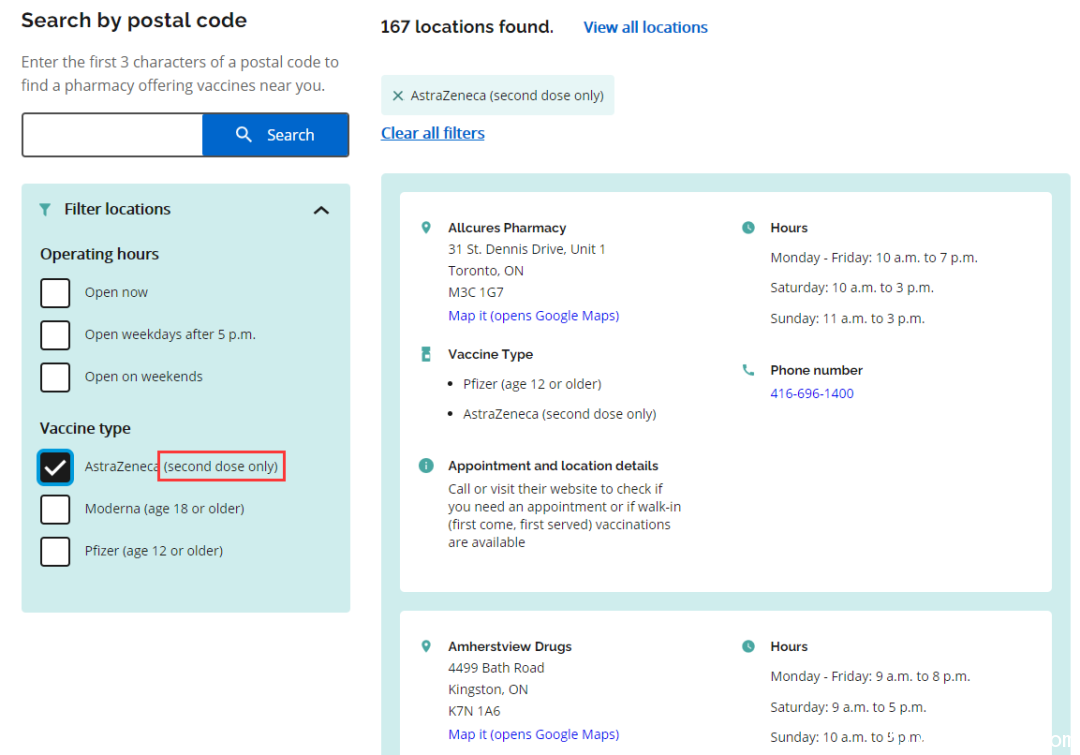This screenshot has width=1080, height=755.
Task: Open Amherstview Drugs Map it link
Action: pyautogui.click(x=533, y=734)
